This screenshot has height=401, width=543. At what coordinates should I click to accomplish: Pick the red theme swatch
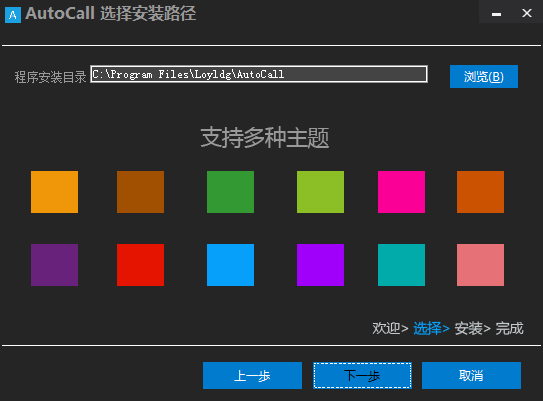click(x=140, y=265)
